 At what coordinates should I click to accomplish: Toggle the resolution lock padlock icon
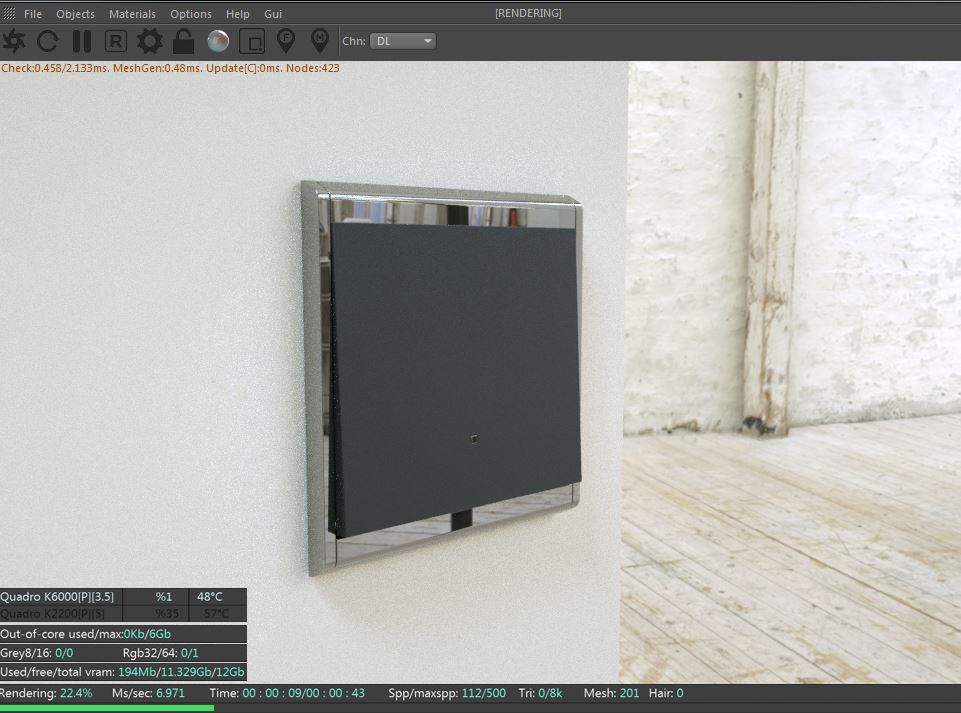(183, 41)
